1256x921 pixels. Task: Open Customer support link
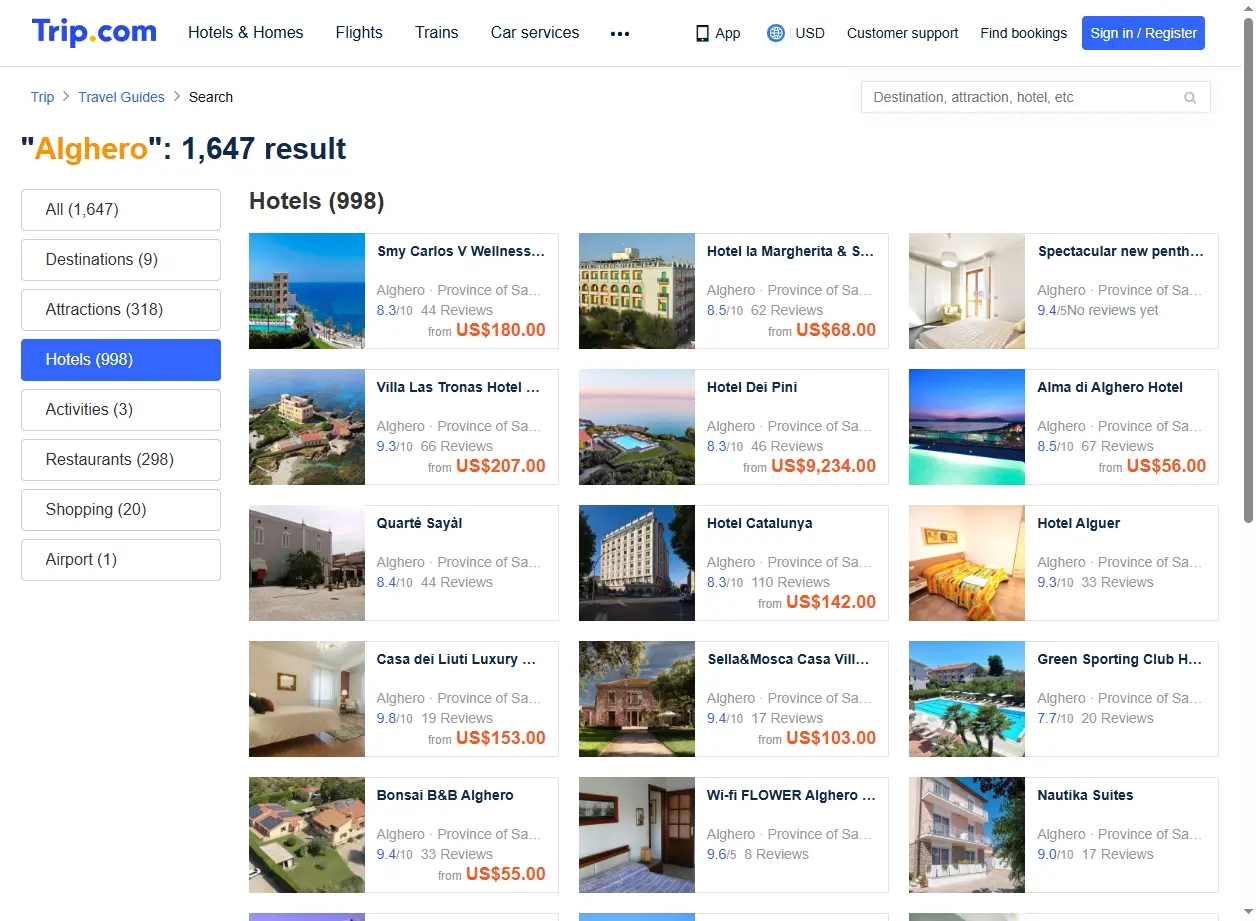902,33
